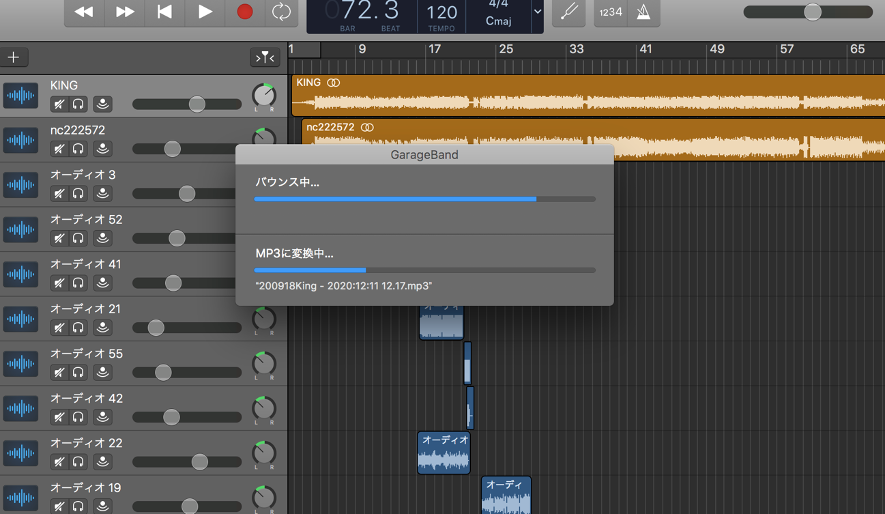This screenshot has height=514, width=885.
Task: Select the オーディオ 19 track blue region
Action: (x=506, y=495)
